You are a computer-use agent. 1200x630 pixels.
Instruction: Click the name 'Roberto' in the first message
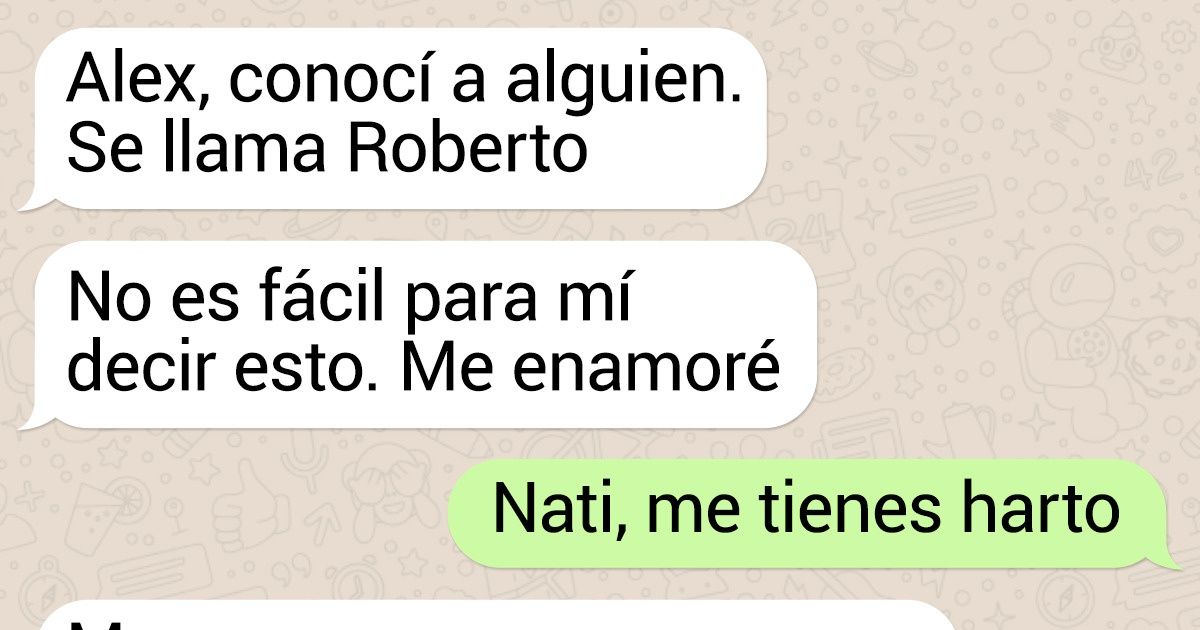tap(466, 150)
